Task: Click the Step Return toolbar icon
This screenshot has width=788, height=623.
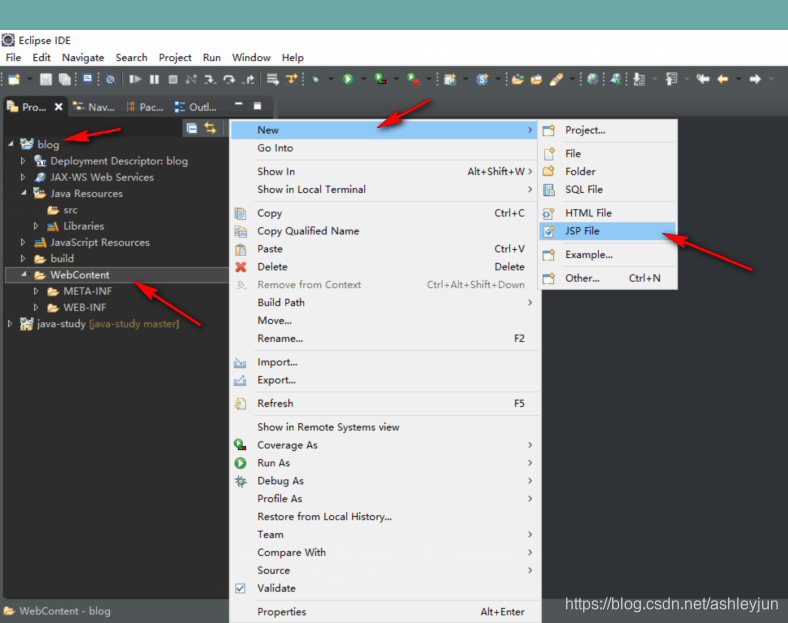Action: click(248, 79)
